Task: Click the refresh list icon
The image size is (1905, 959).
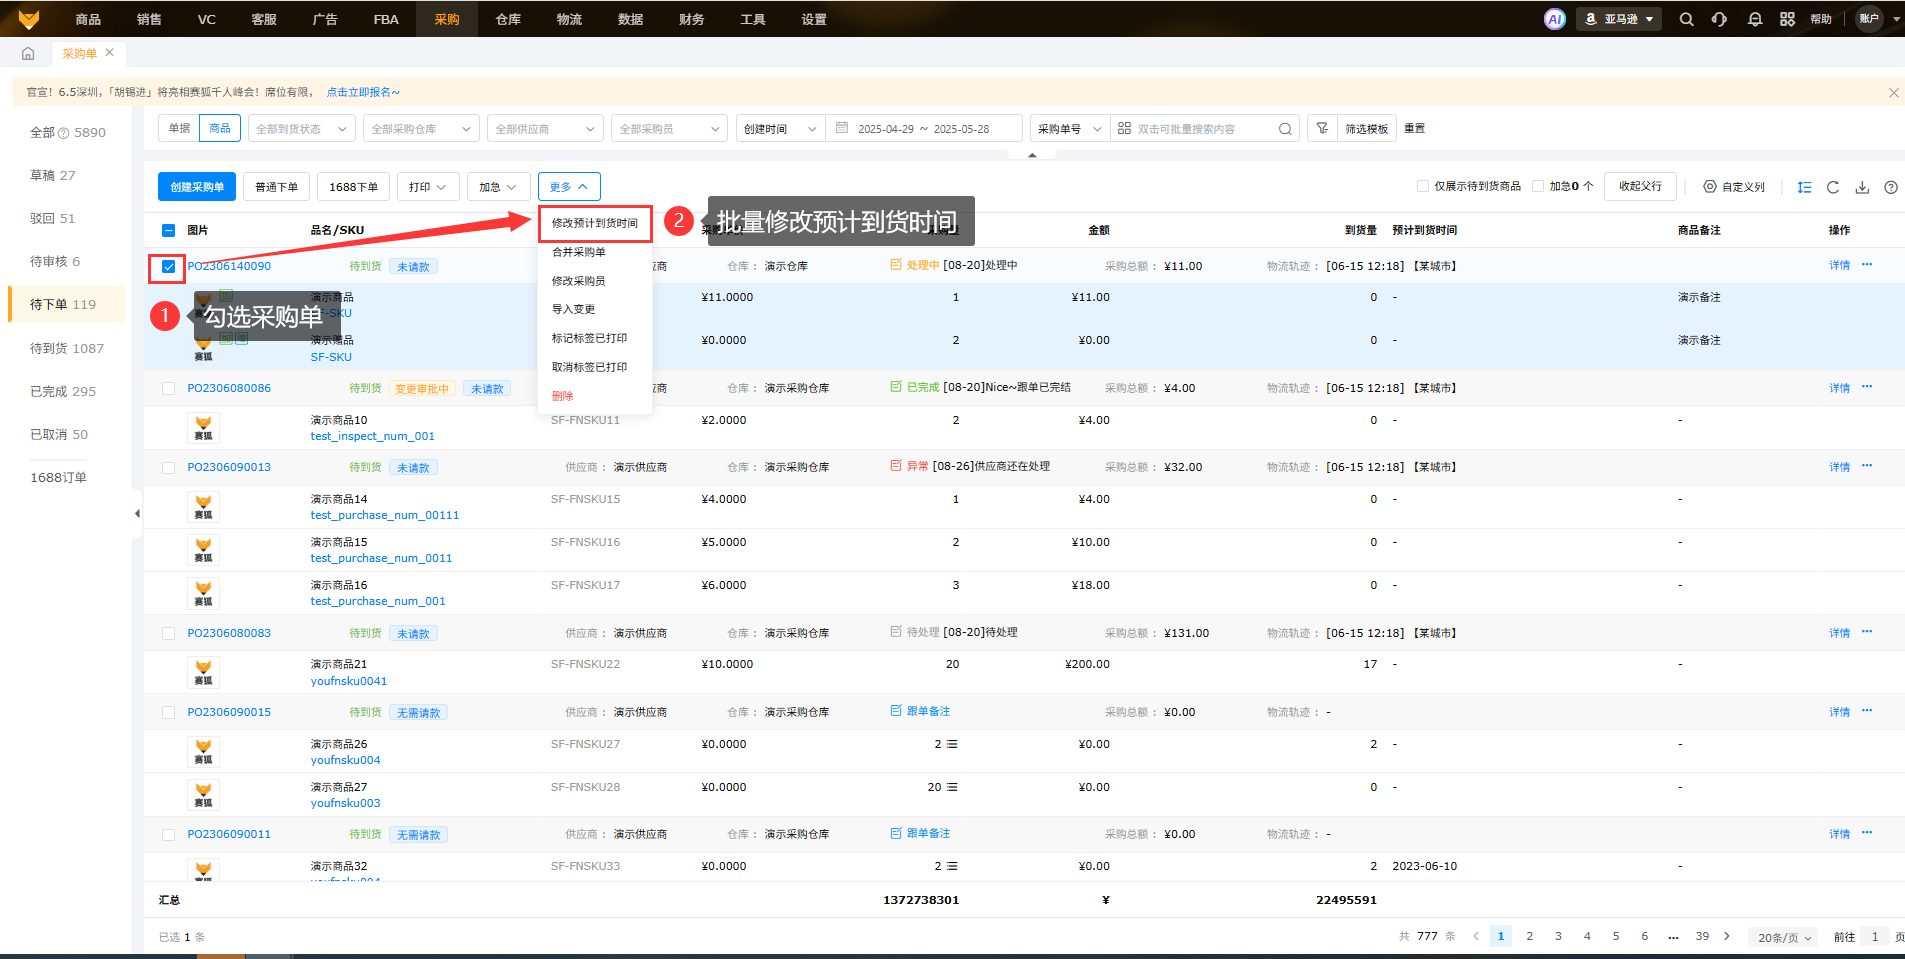Action: coord(1833,187)
